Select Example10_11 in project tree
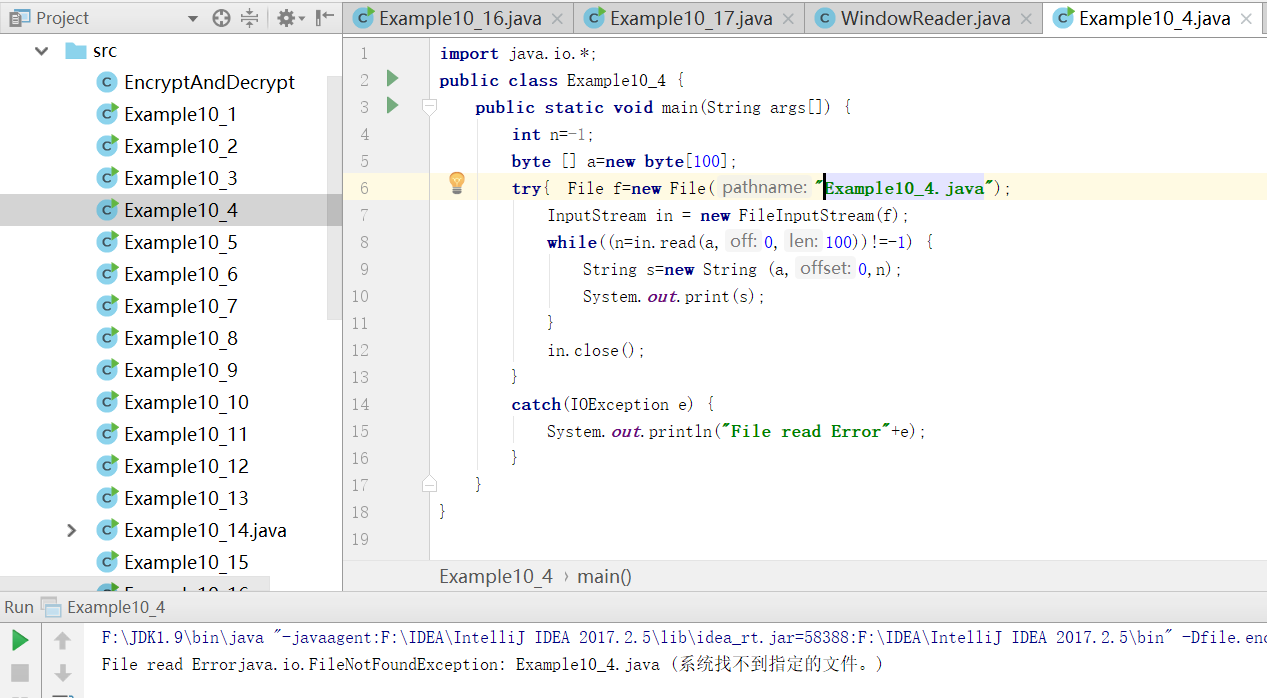This screenshot has height=698, width=1267. pos(187,435)
